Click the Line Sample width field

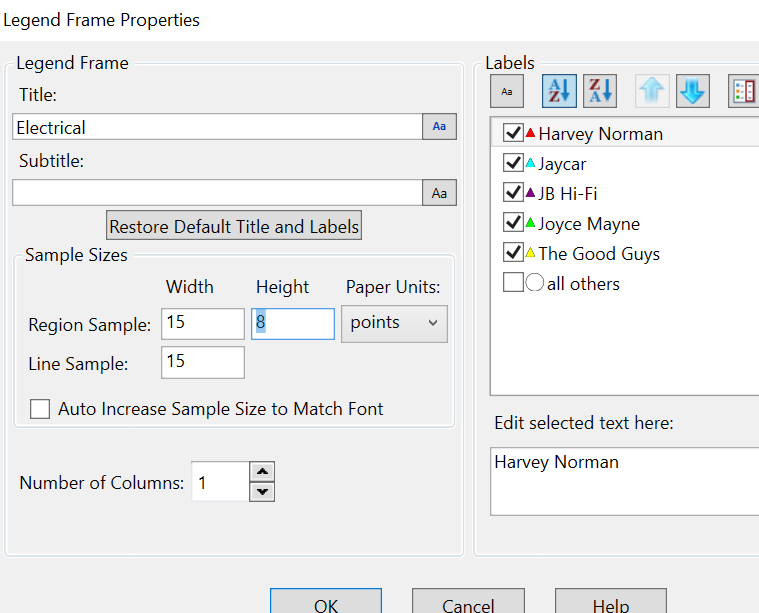click(x=203, y=362)
